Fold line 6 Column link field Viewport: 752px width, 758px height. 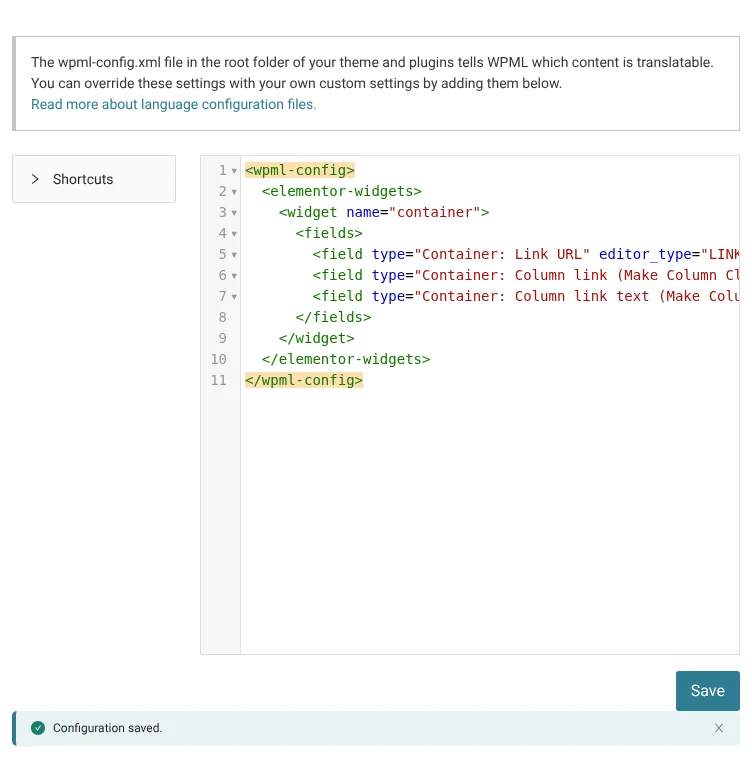(234, 276)
